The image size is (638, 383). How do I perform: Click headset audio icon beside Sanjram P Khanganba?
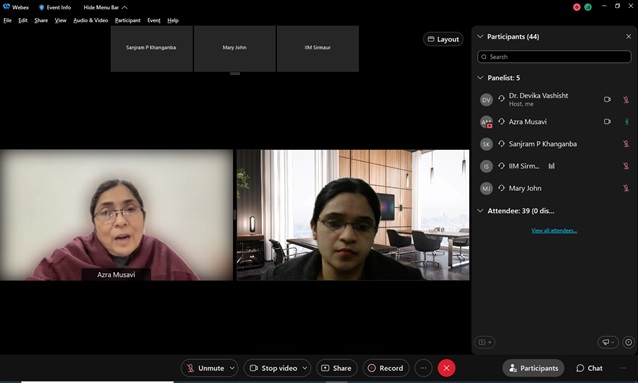pos(501,143)
